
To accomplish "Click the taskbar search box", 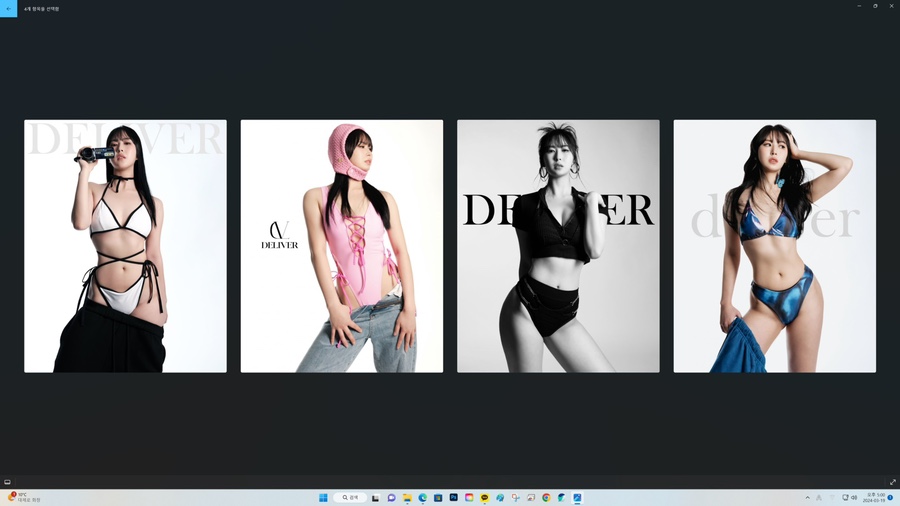I will click(x=350, y=498).
